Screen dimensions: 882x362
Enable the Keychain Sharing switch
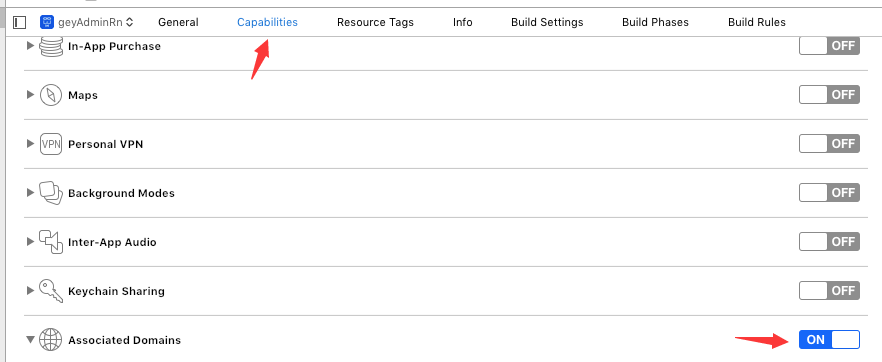[x=829, y=291]
